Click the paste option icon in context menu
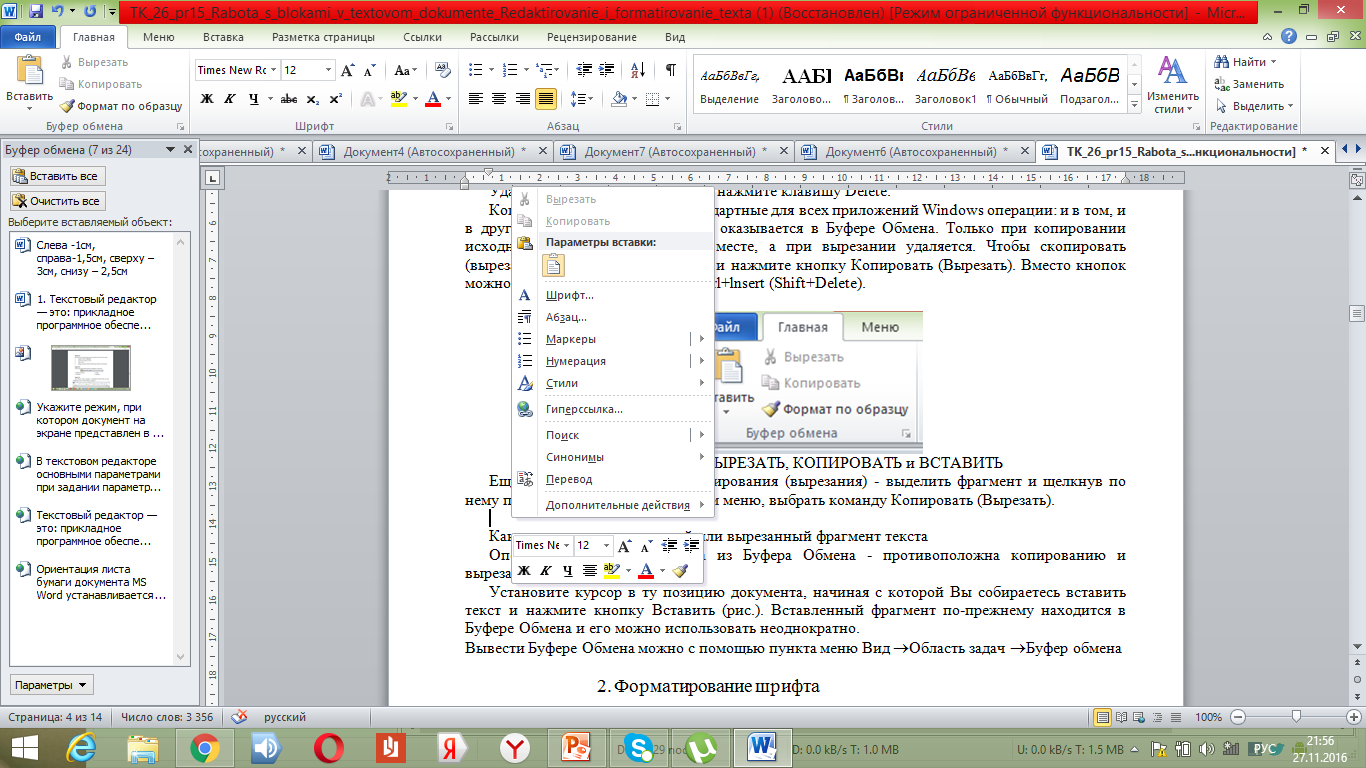The image size is (1366, 768). (x=553, y=266)
